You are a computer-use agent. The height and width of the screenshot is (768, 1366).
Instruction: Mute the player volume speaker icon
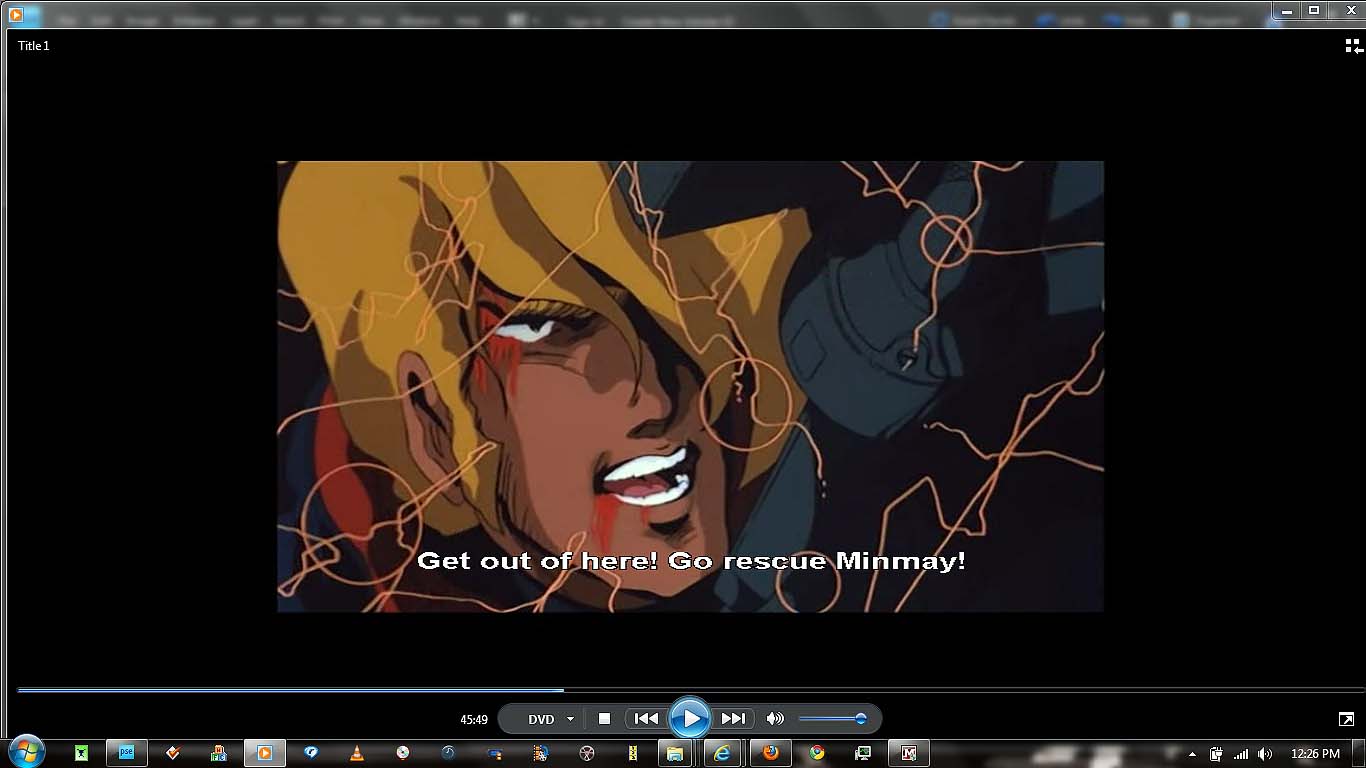775,718
